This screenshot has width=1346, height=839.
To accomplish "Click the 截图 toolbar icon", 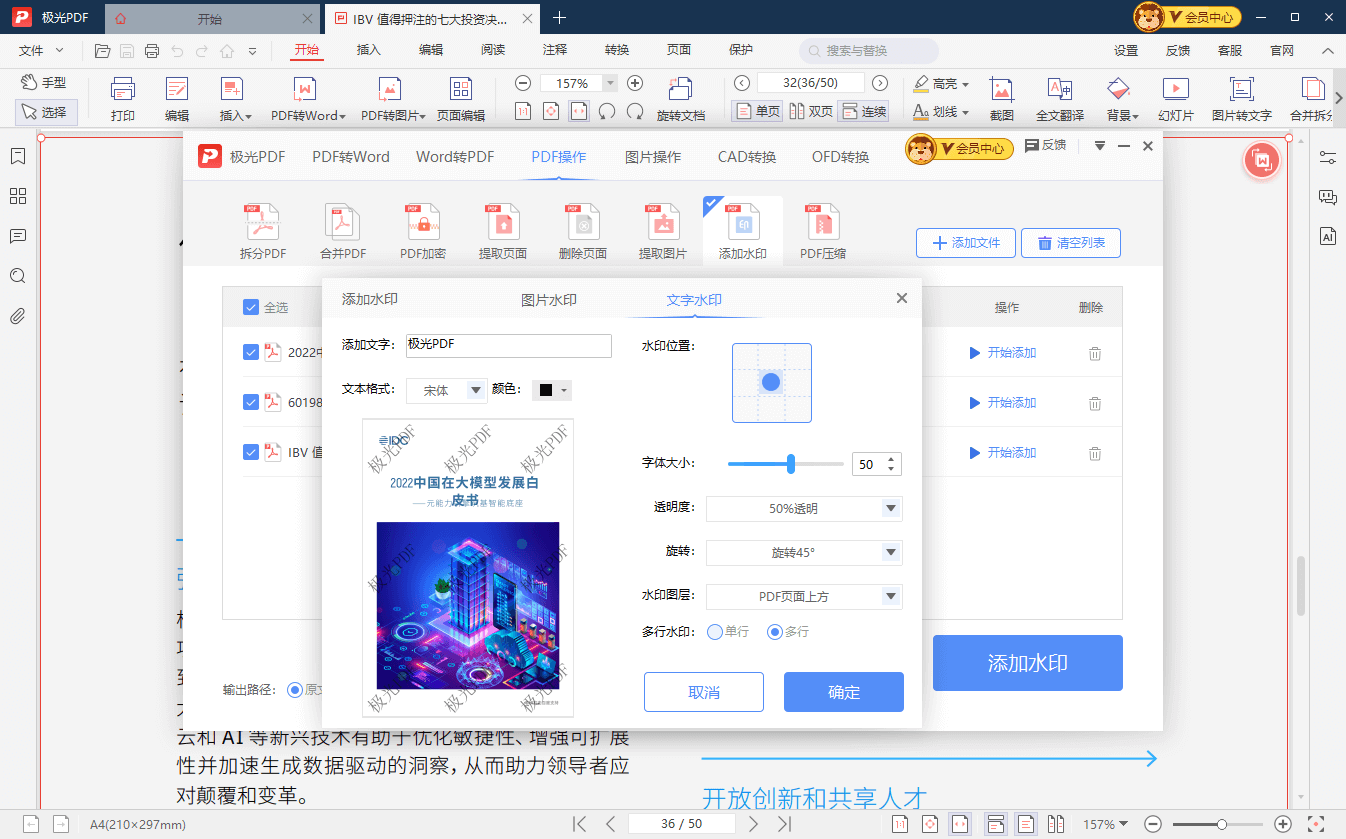I will pyautogui.click(x=1001, y=96).
